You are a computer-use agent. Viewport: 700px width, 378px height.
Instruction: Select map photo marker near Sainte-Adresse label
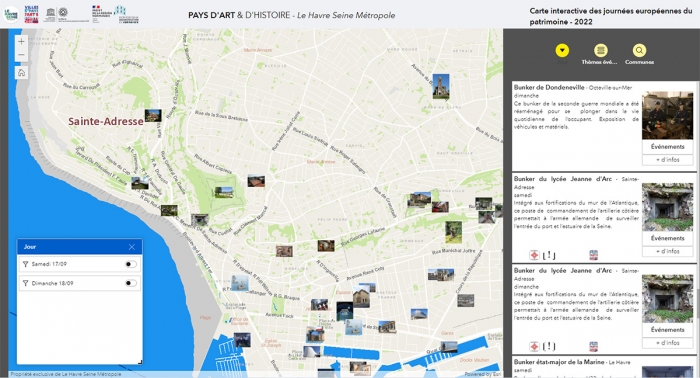(x=153, y=115)
